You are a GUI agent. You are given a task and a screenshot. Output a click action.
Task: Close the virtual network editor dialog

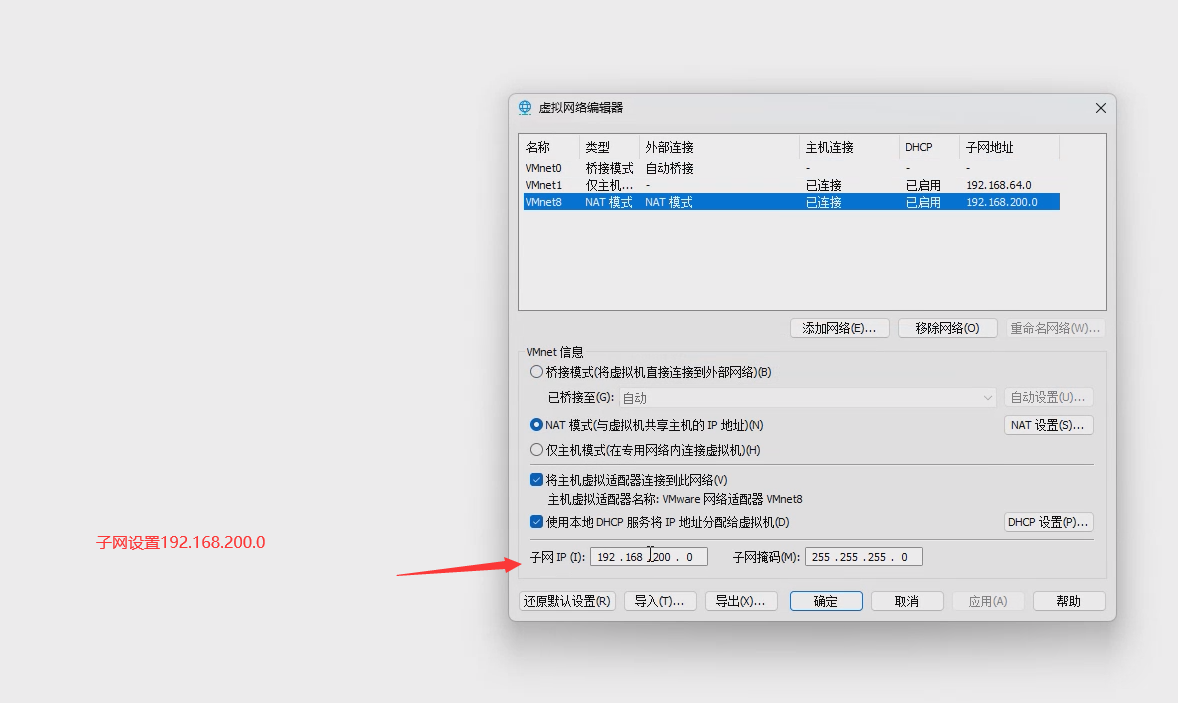click(x=1100, y=108)
